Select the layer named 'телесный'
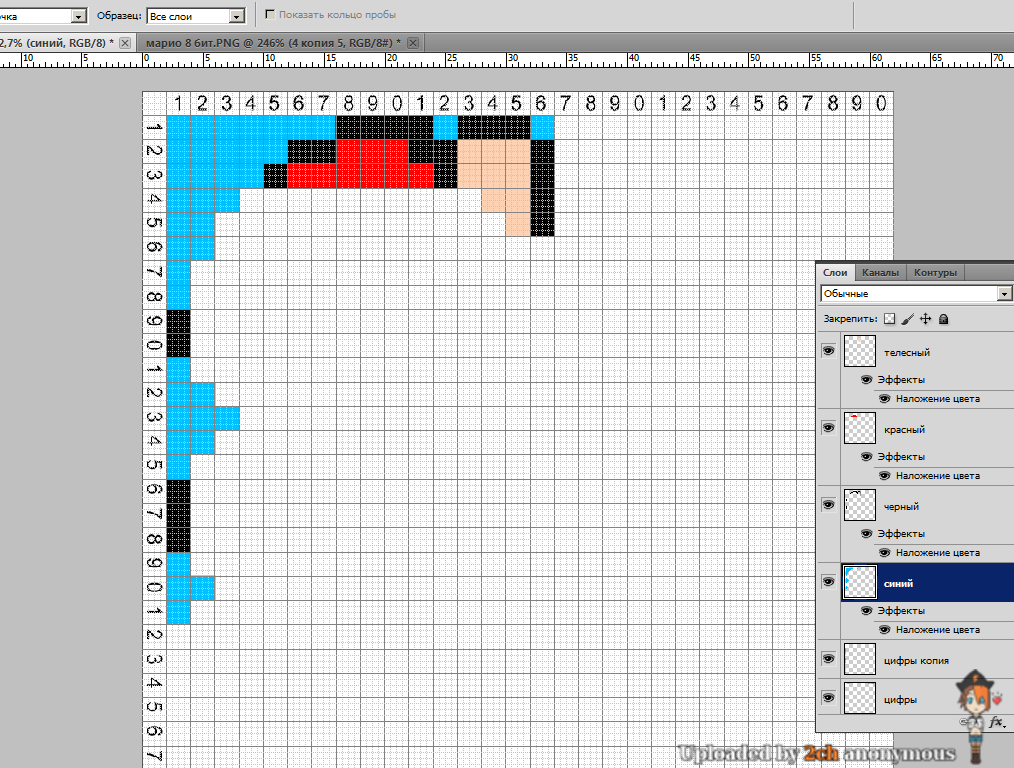Image resolution: width=1014 pixels, height=768 pixels. (907, 352)
